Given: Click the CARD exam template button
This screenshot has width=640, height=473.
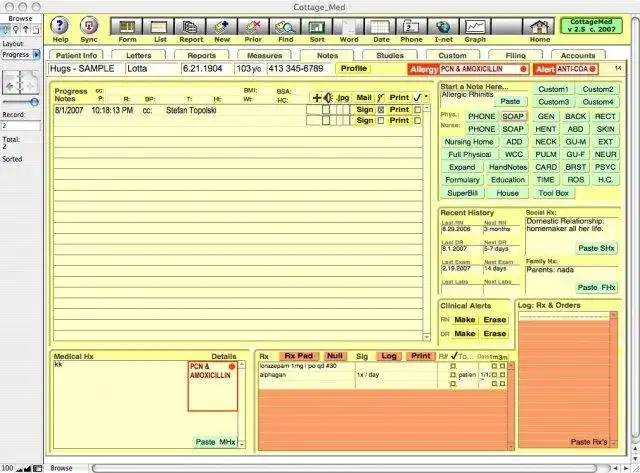Looking at the screenshot, I should 546,167.
